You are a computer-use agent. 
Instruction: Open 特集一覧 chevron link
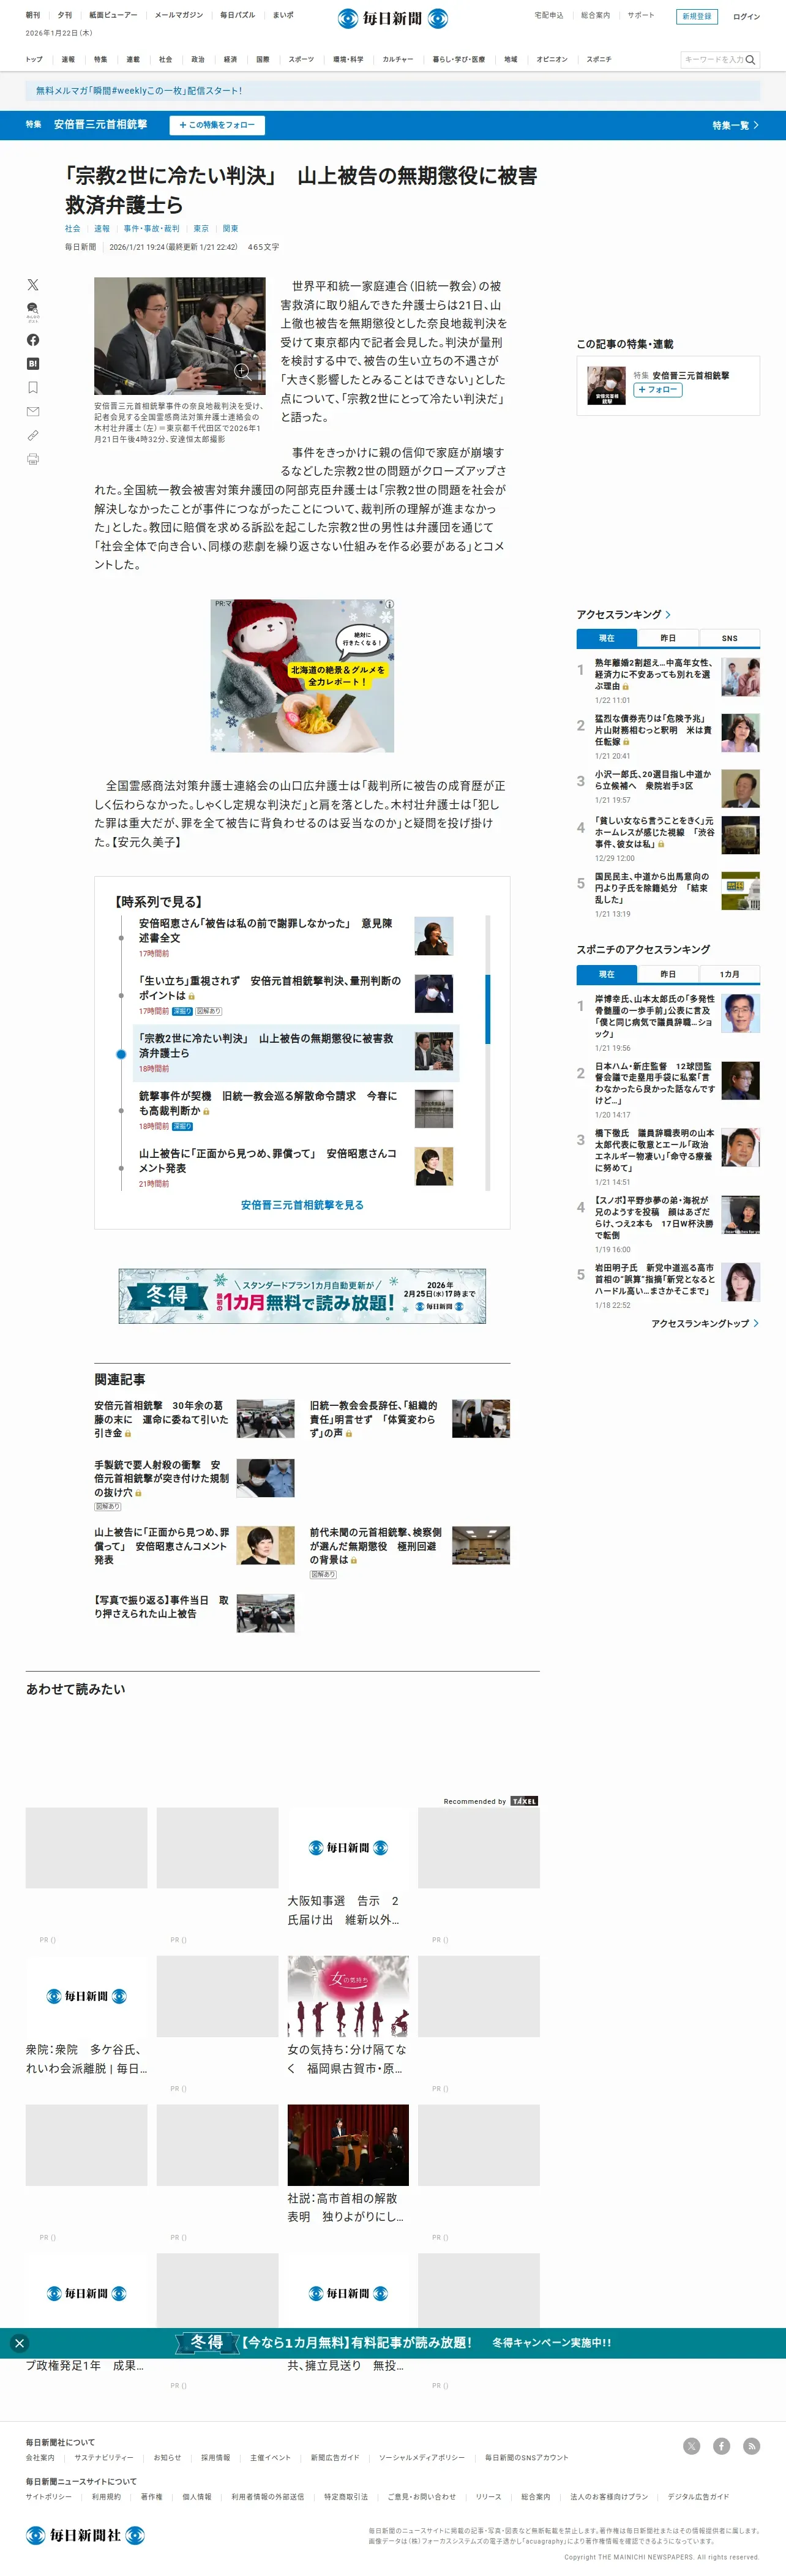point(735,125)
